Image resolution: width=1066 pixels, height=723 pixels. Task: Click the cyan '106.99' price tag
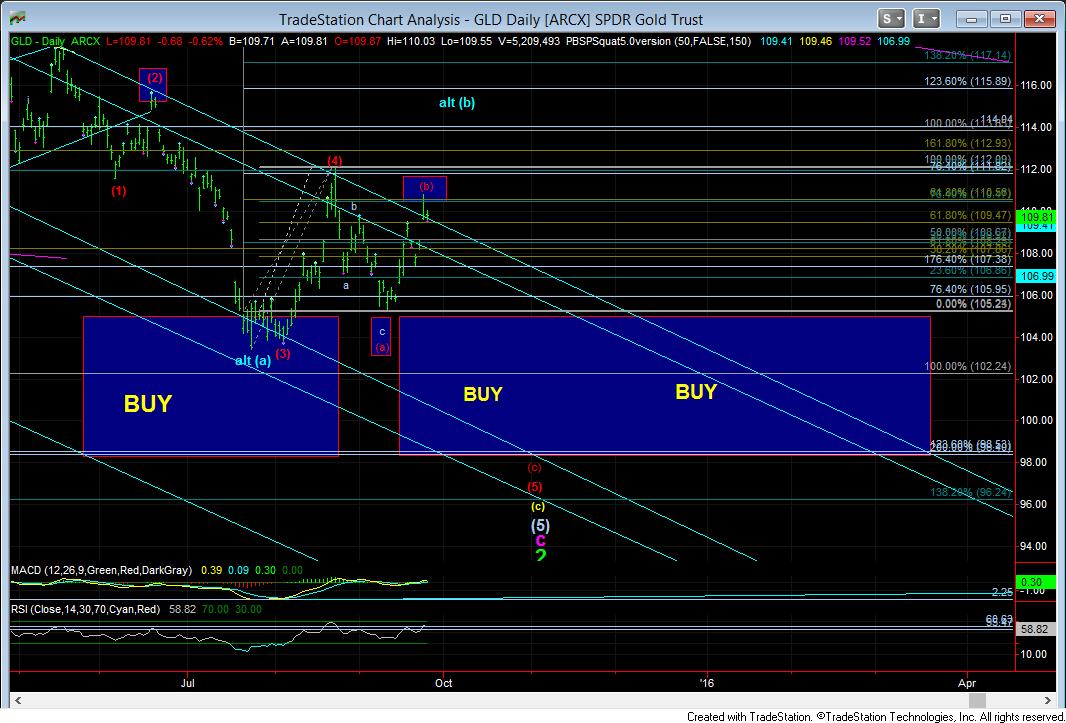pos(1035,275)
